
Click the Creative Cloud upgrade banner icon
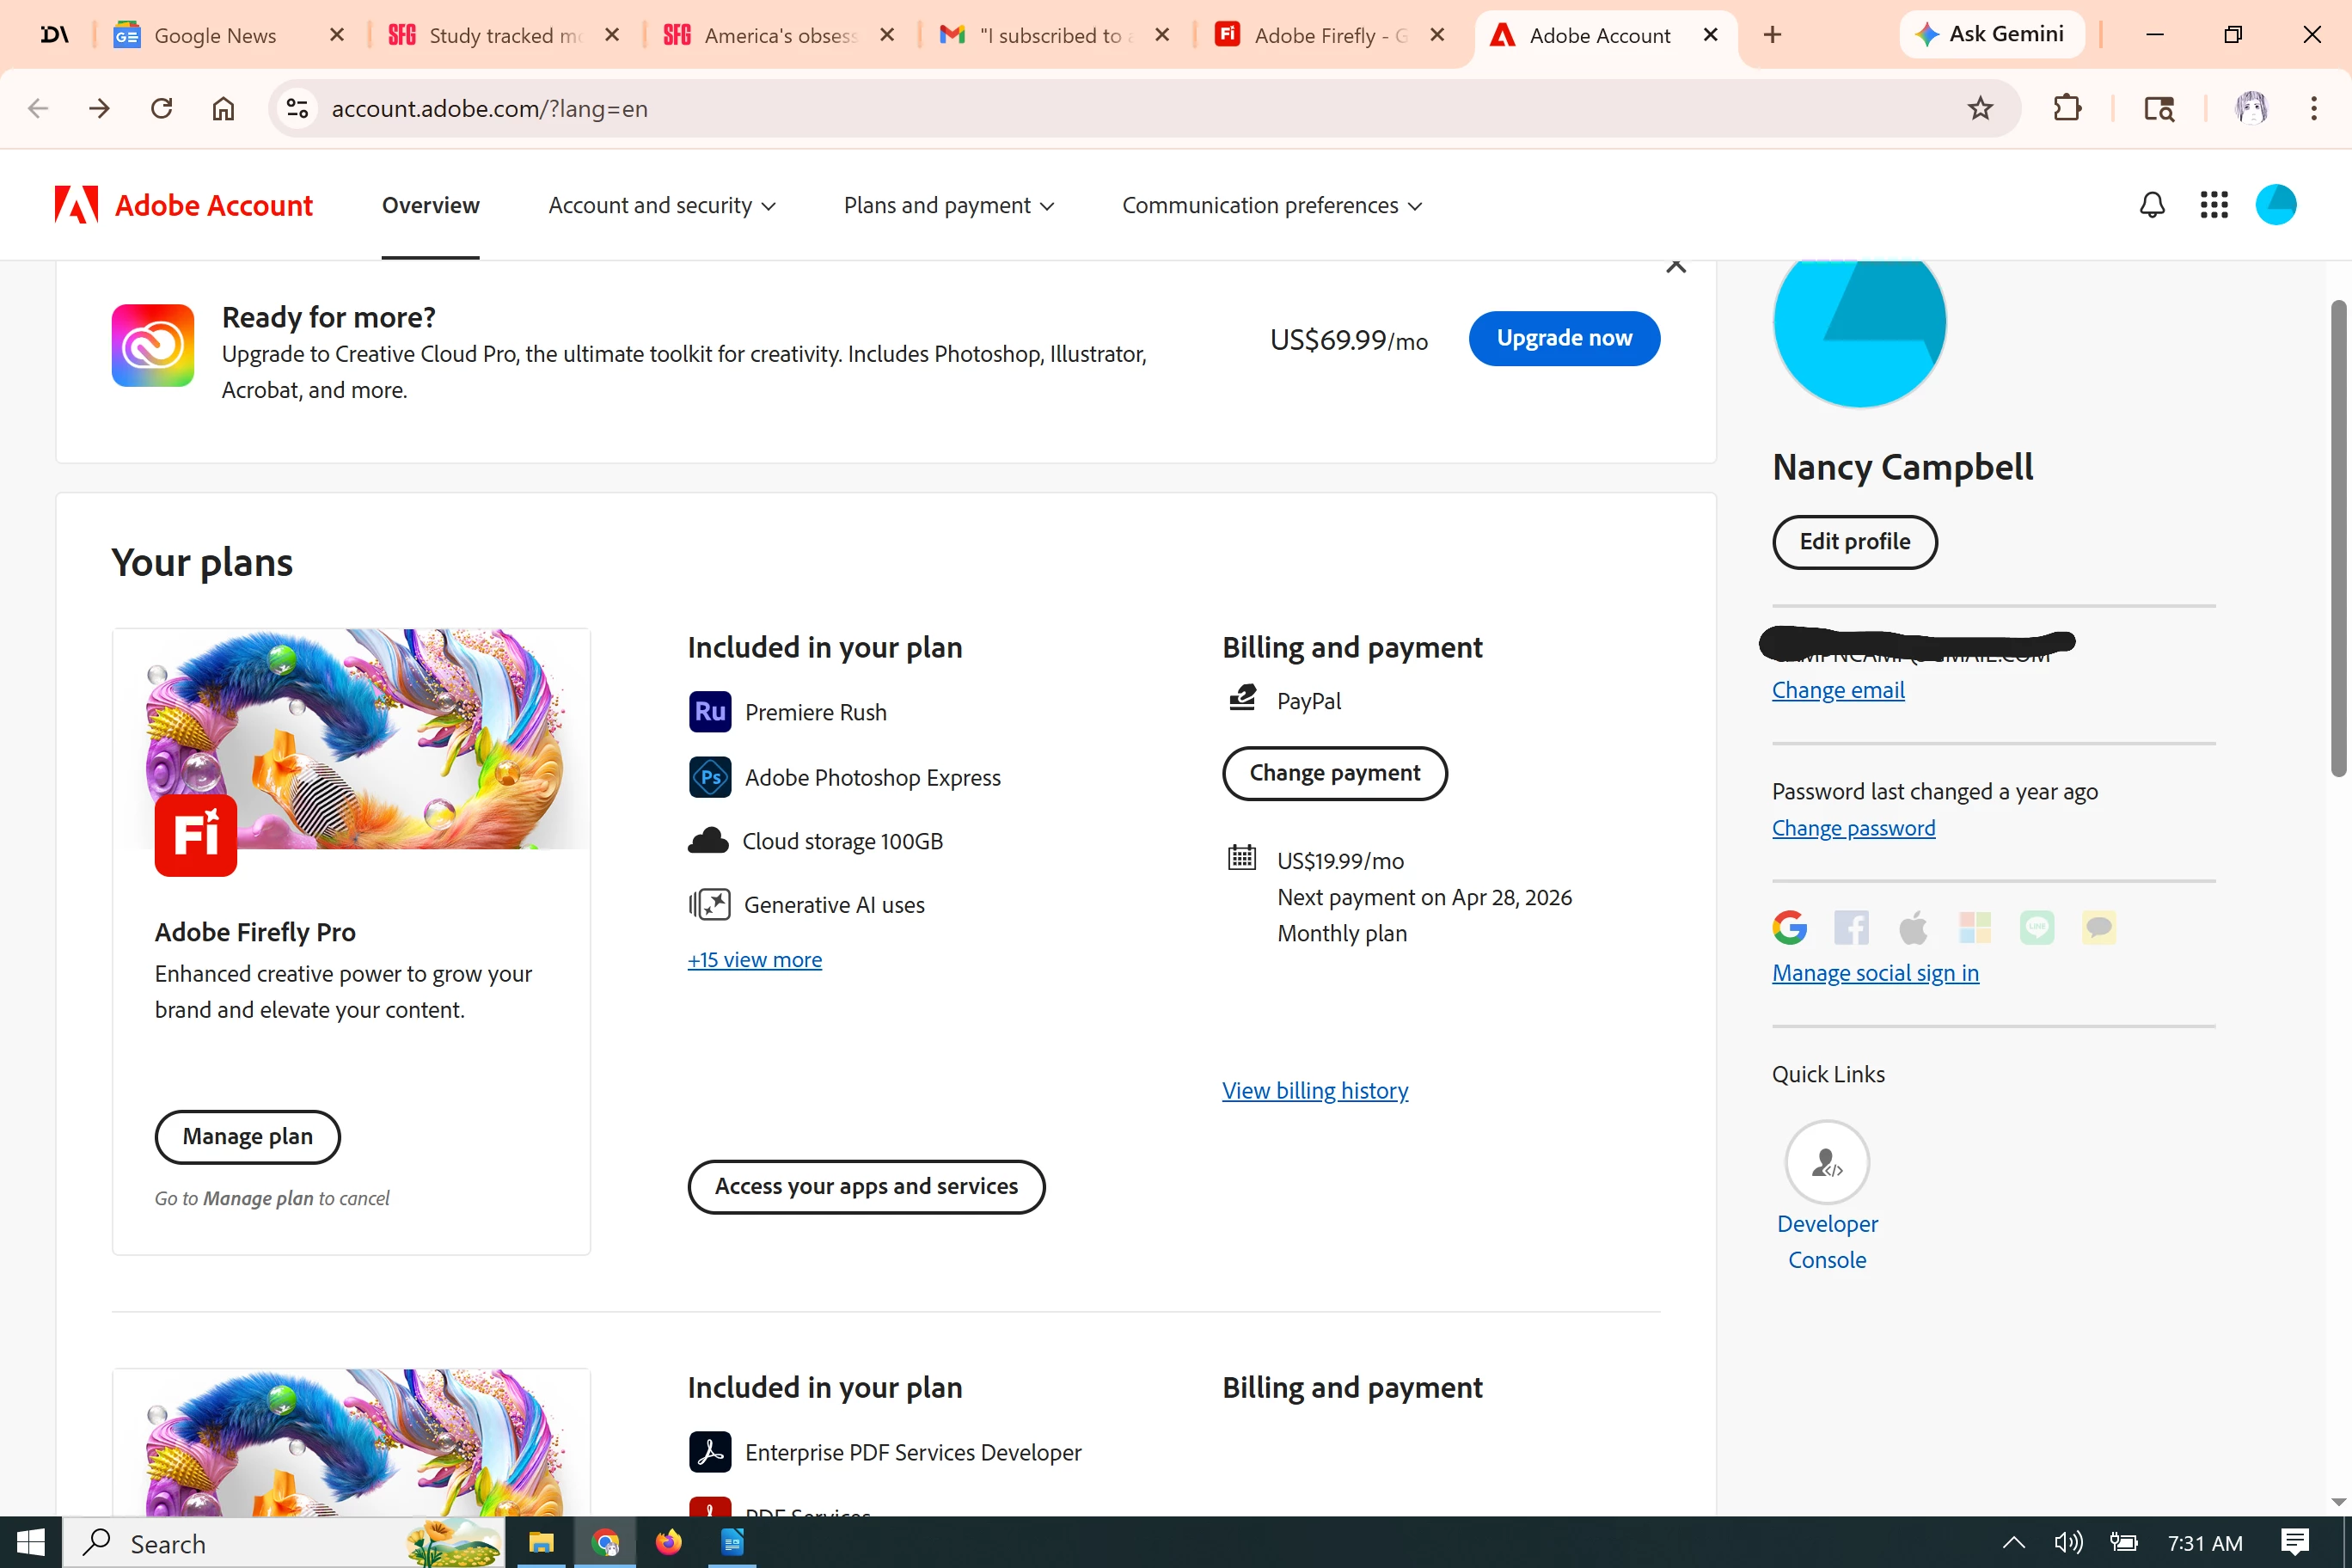(x=153, y=345)
